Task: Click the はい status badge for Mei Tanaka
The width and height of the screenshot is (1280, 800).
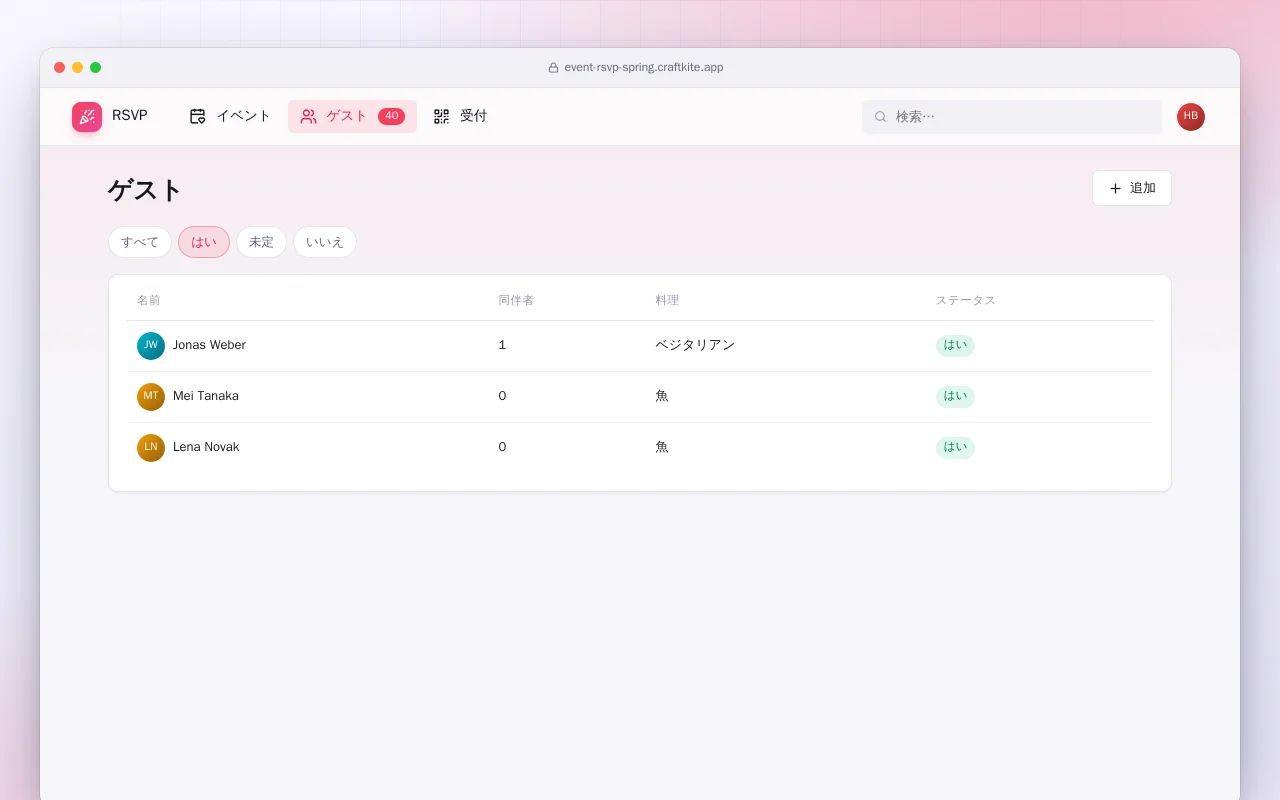Action: 955,396
